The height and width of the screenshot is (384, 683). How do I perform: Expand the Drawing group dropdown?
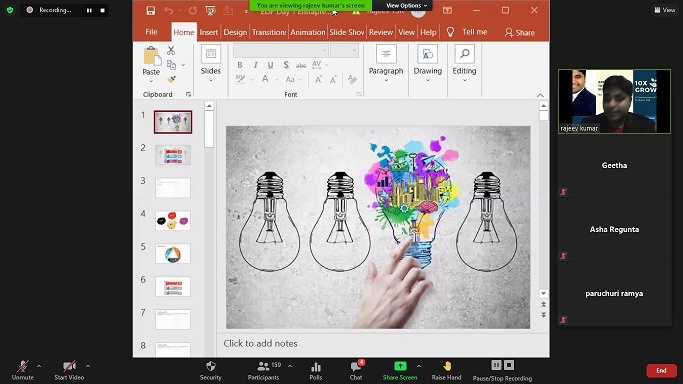tap(428, 81)
